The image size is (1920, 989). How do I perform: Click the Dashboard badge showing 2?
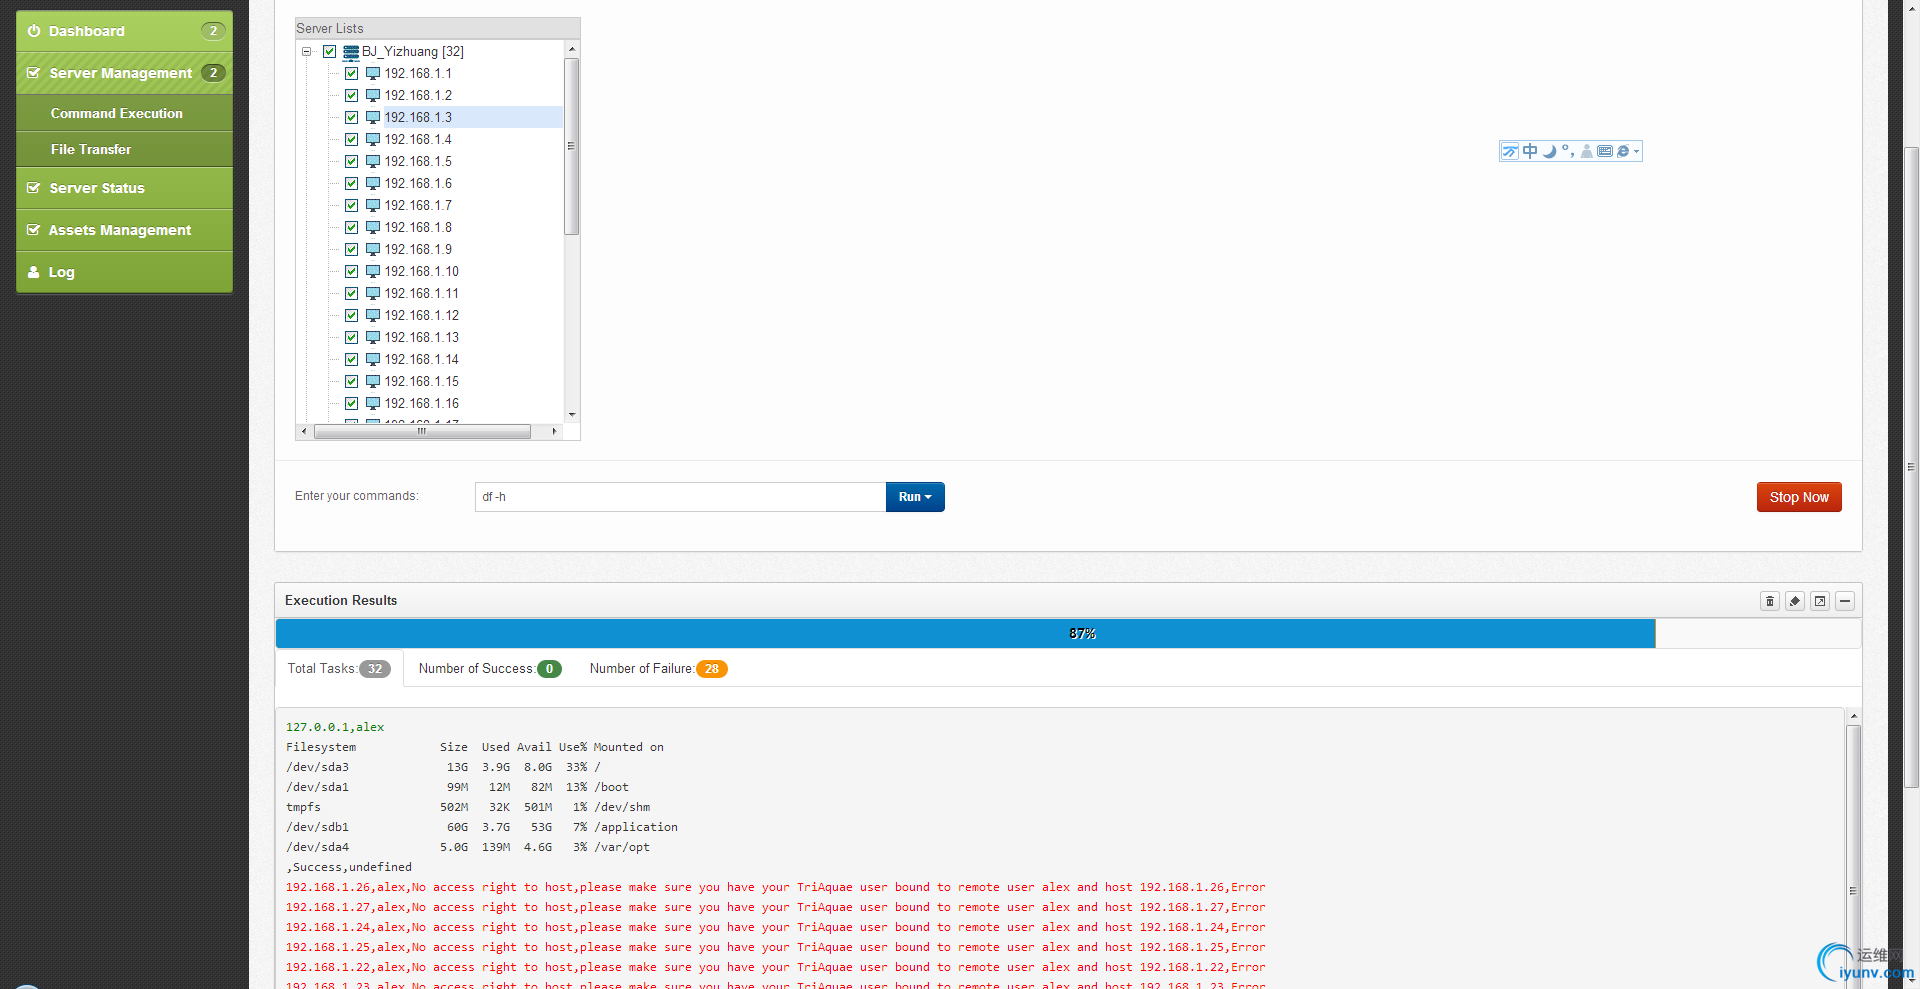[x=213, y=31]
